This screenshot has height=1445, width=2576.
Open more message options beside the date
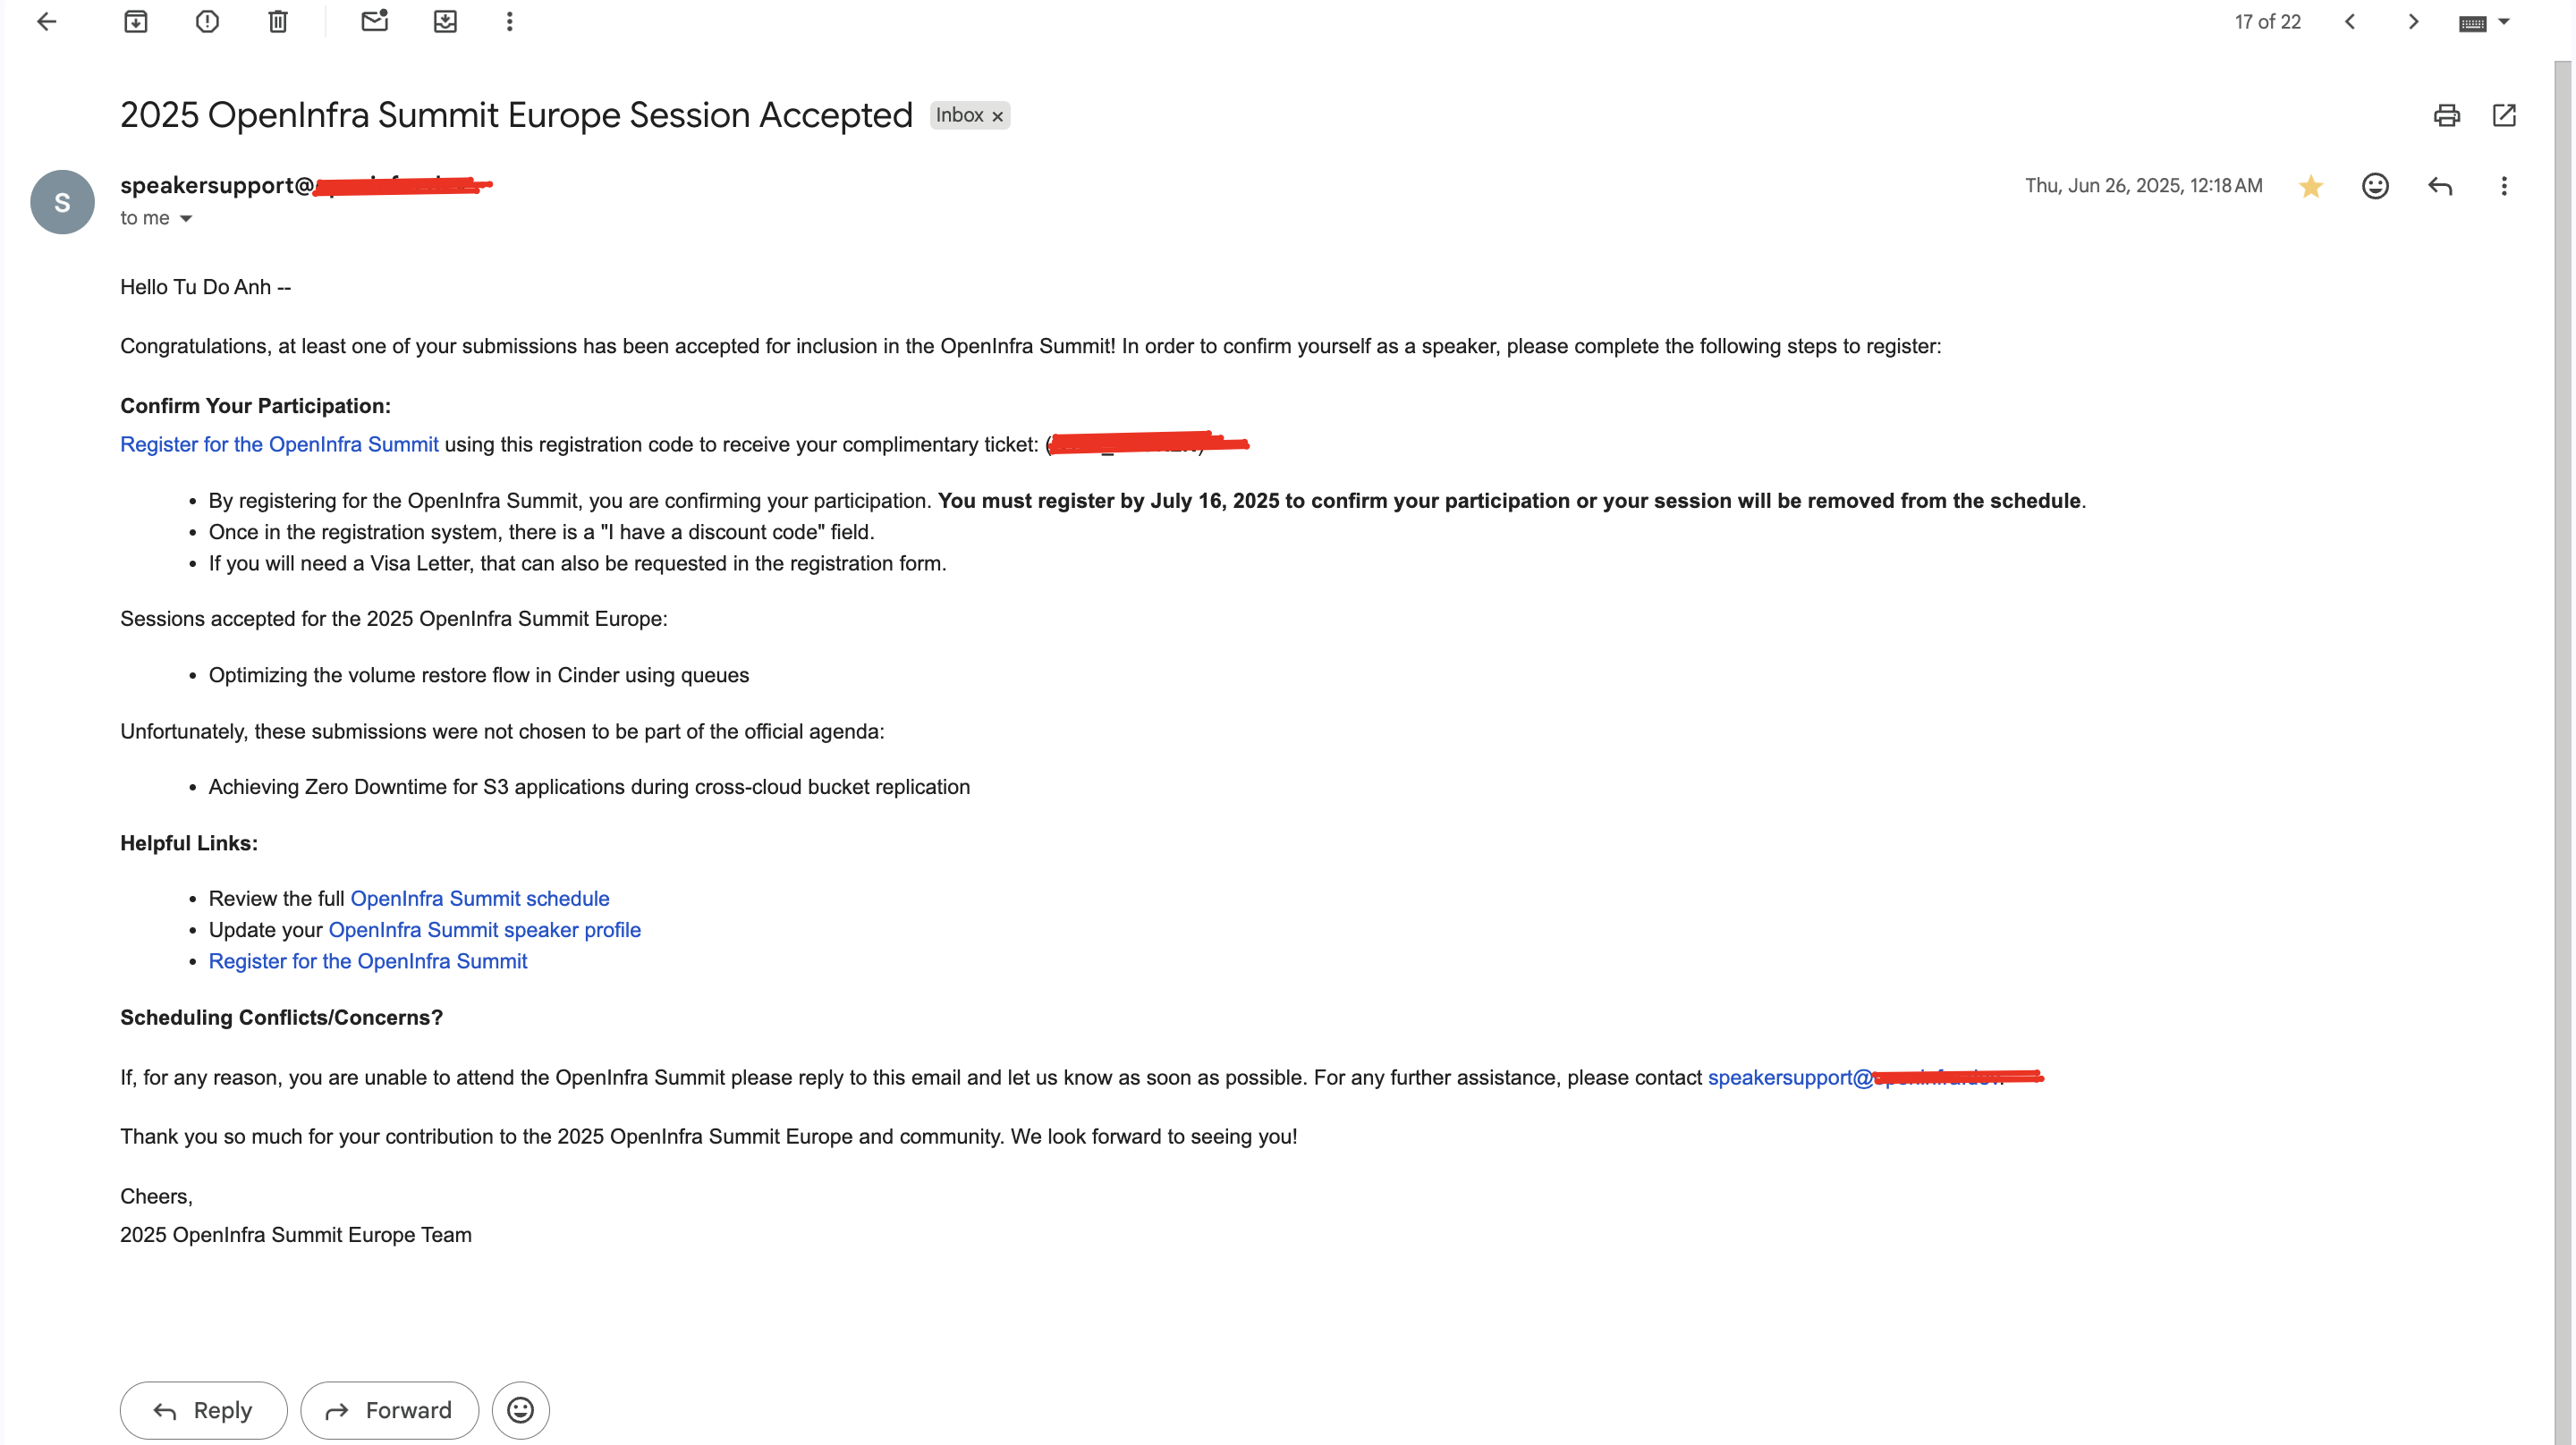point(2504,186)
